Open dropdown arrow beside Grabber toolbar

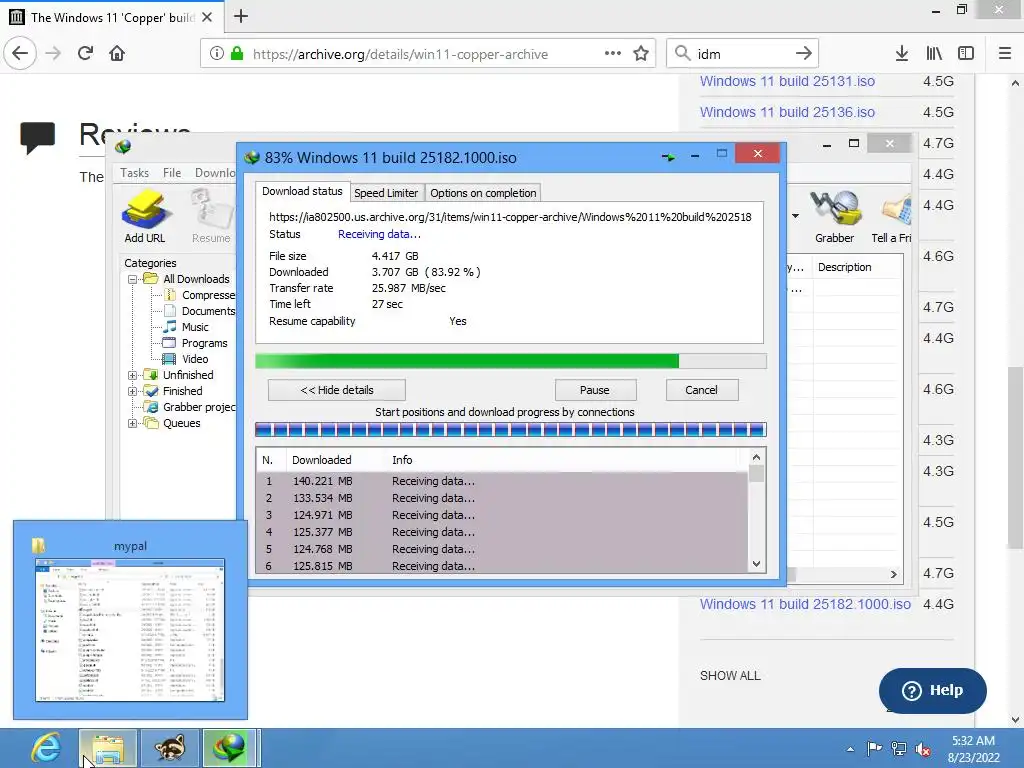pyautogui.click(x=795, y=216)
